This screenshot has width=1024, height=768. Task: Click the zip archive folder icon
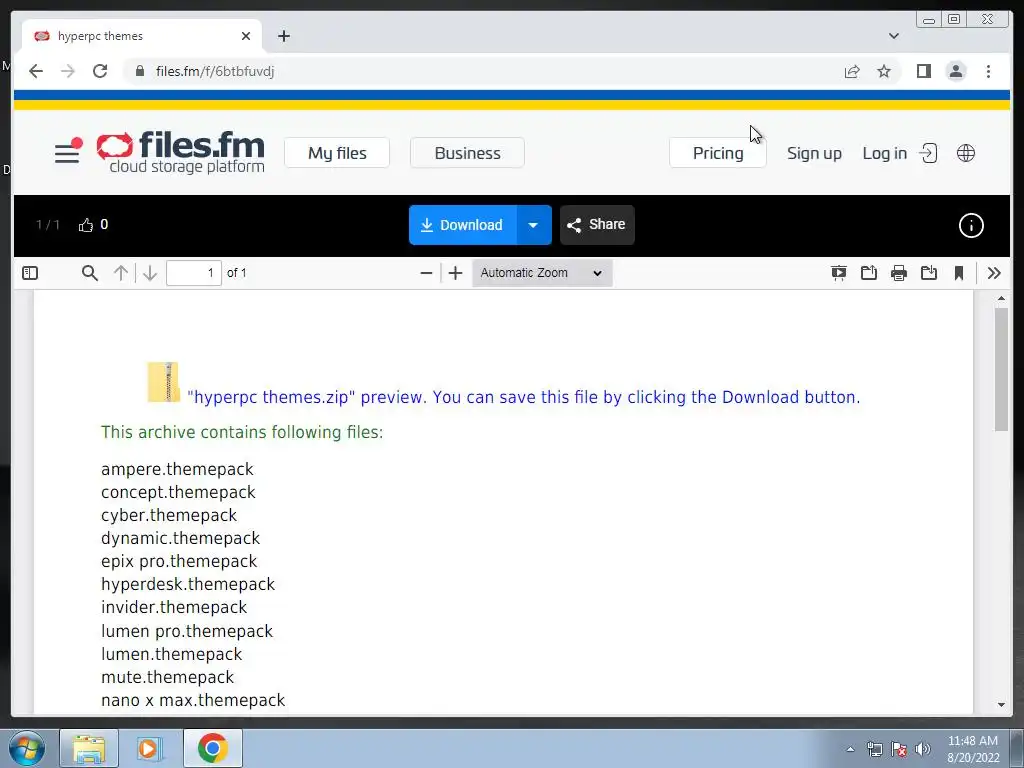click(x=163, y=382)
